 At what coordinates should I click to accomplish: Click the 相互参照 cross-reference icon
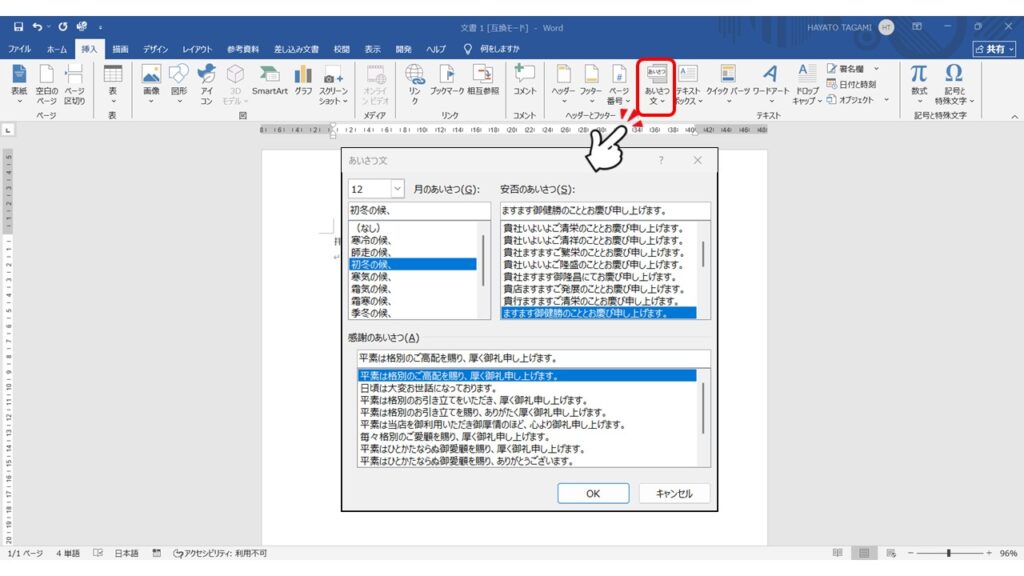point(483,78)
